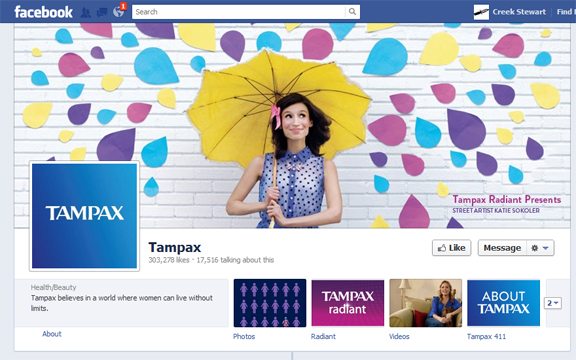Open the About link
The width and height of the screenshot is (576, 360).
click(x=52, y=334)
